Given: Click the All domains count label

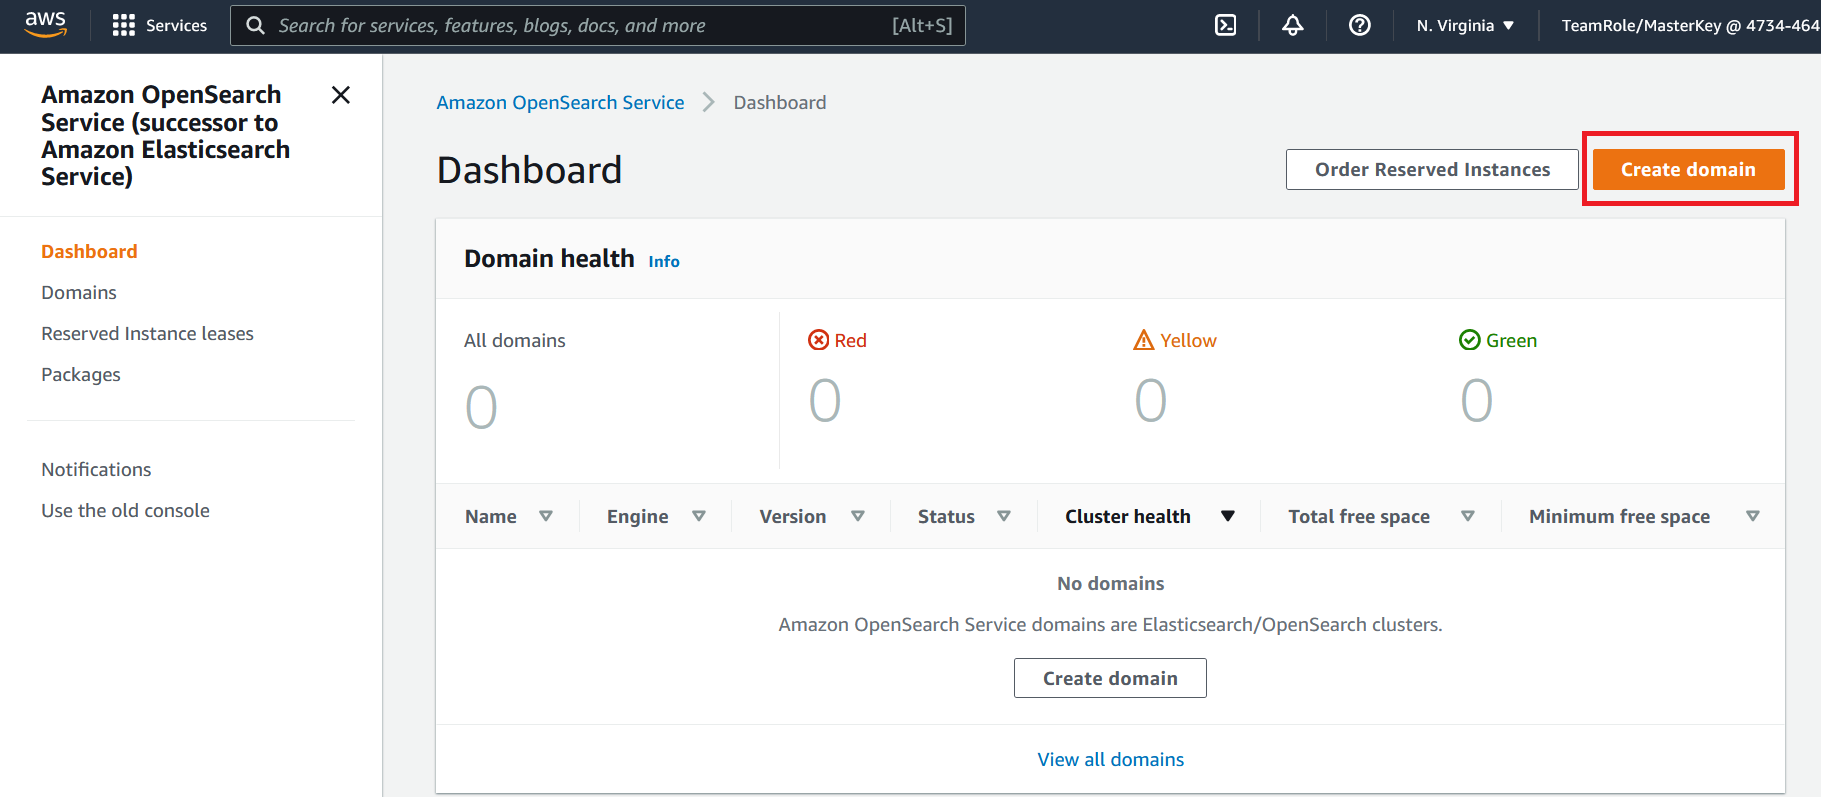Looking at the screenshot, I should click(514, 341).
